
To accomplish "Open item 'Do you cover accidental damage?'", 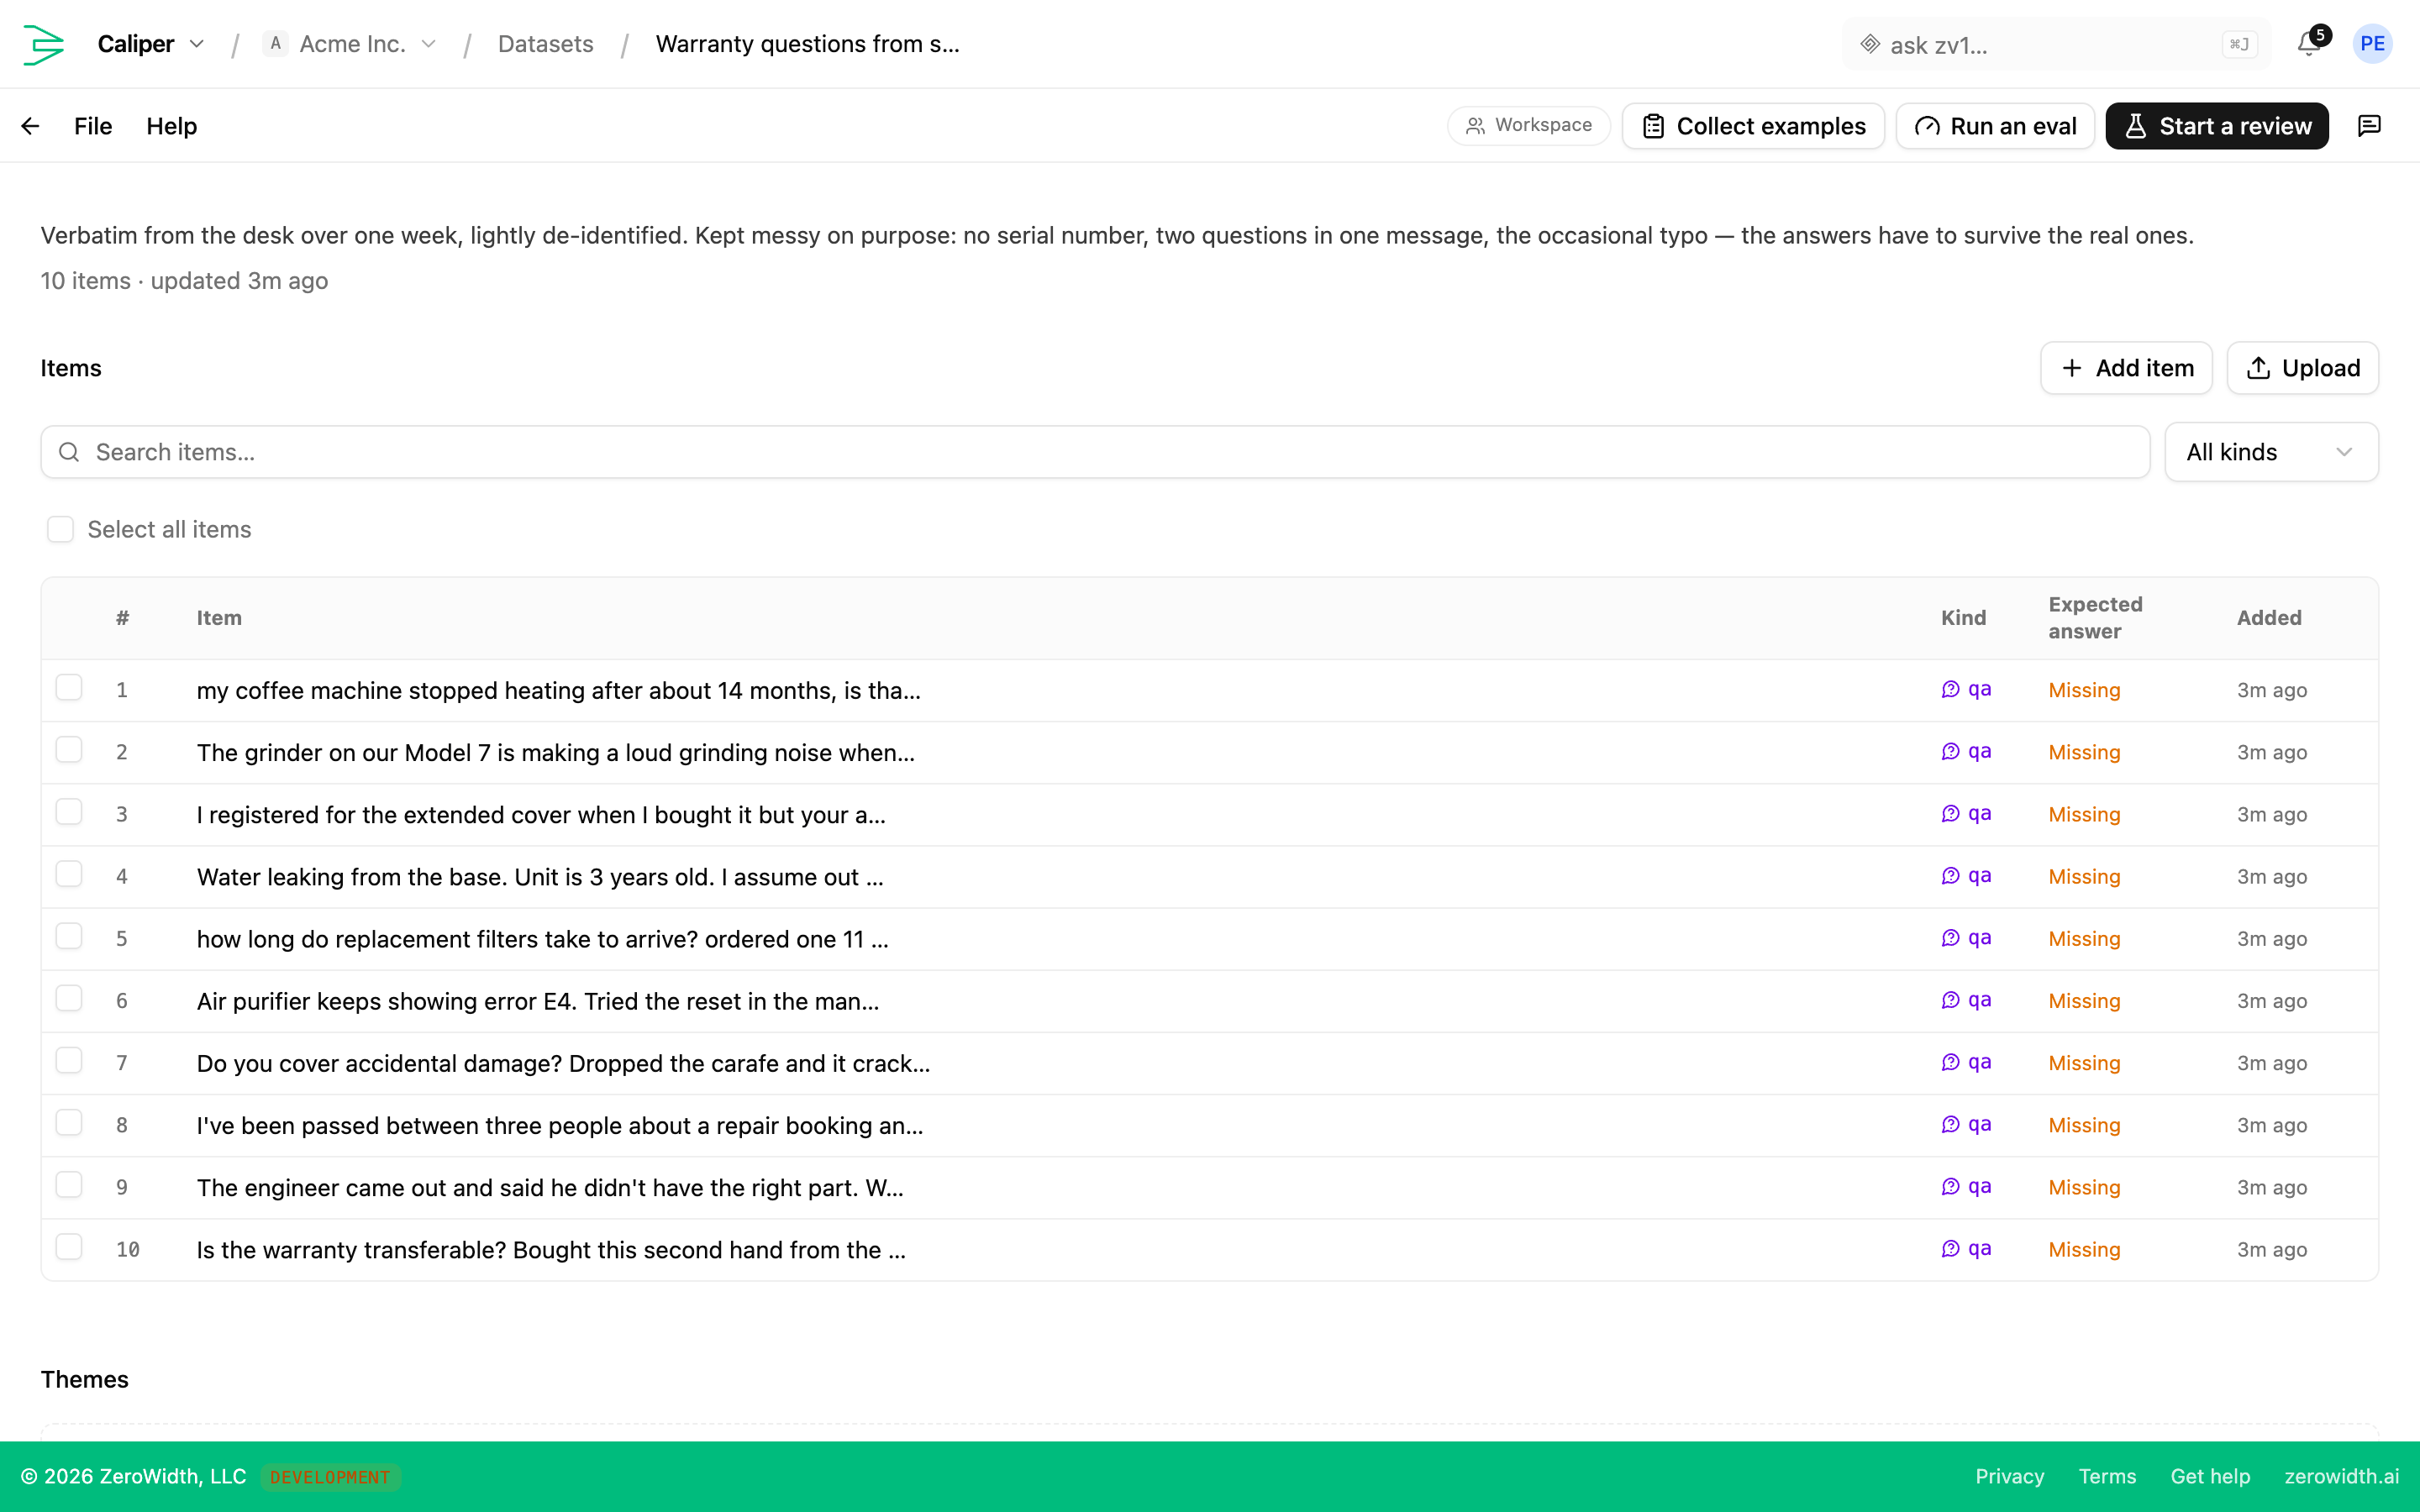I will (x=563, y=1063).
